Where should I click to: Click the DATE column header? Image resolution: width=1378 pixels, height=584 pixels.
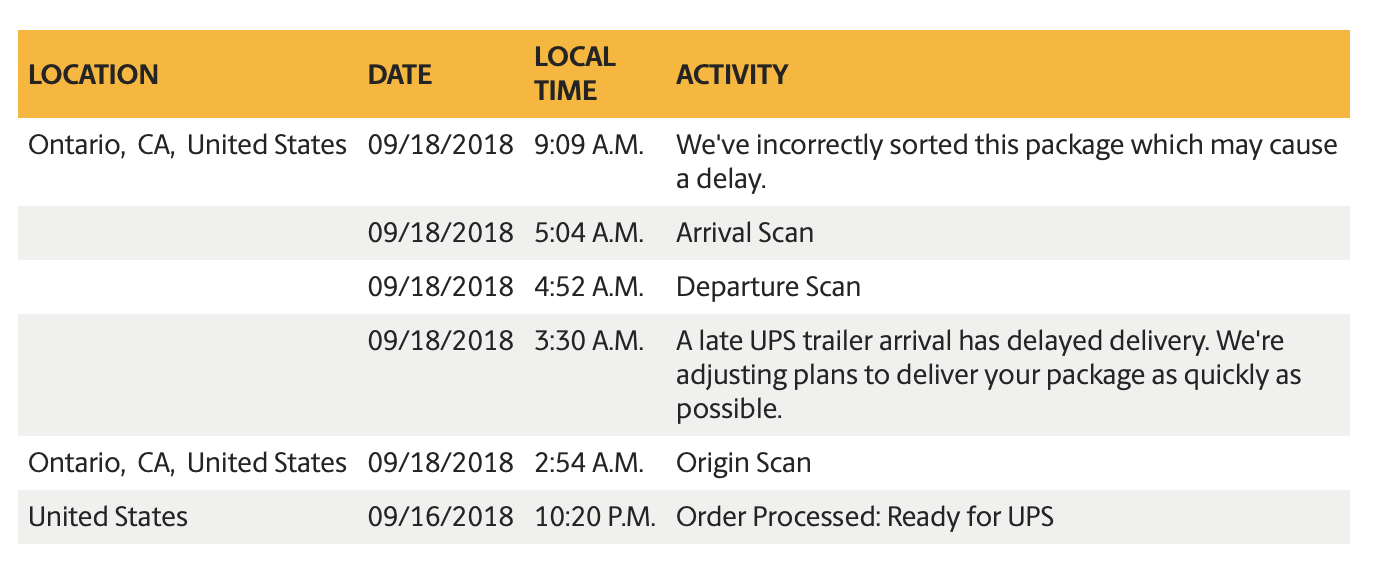[399, 75]
